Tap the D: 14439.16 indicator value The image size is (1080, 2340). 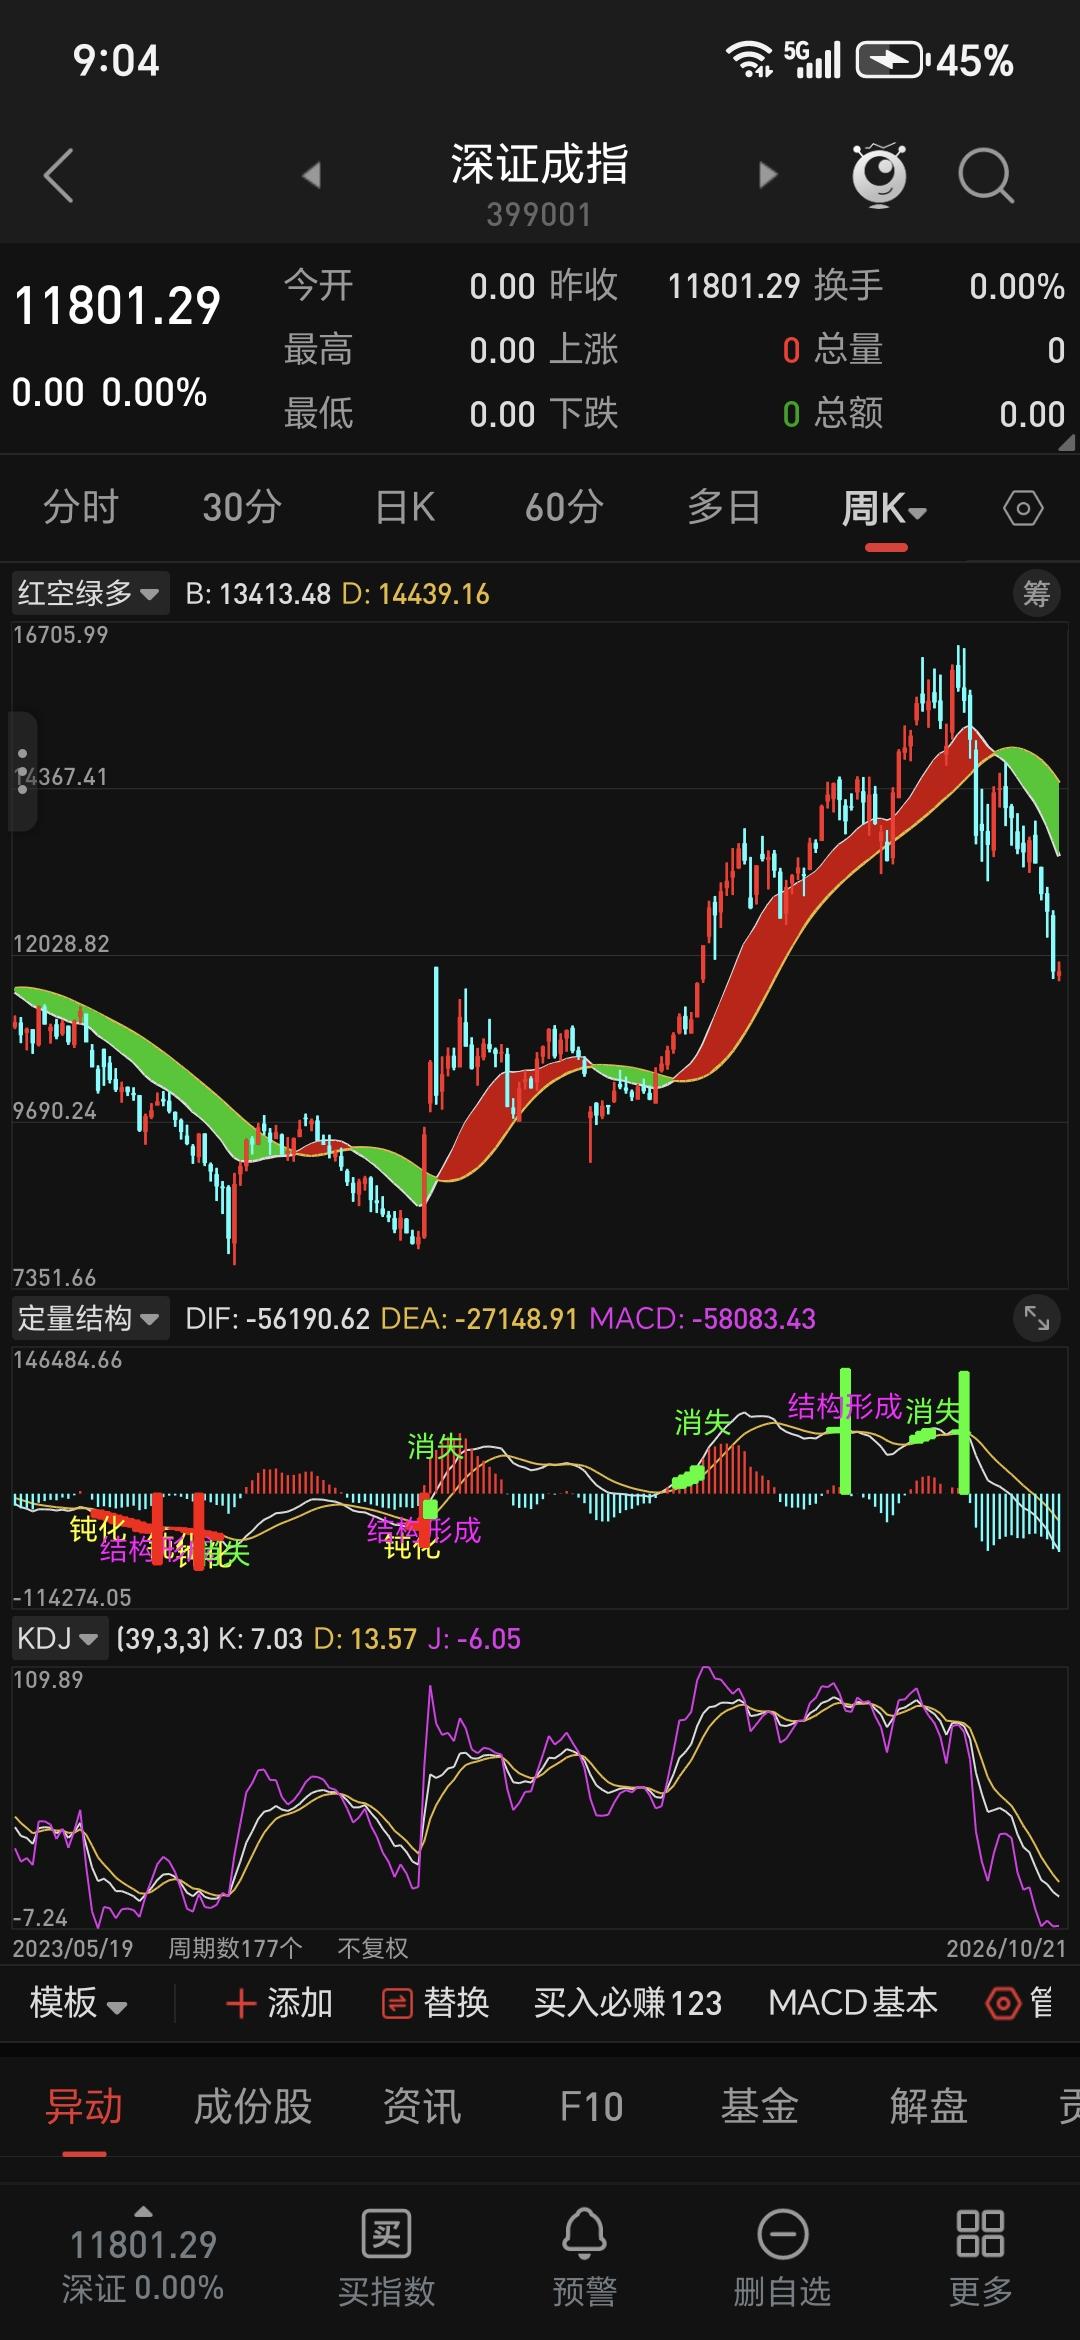coord(416,594)
